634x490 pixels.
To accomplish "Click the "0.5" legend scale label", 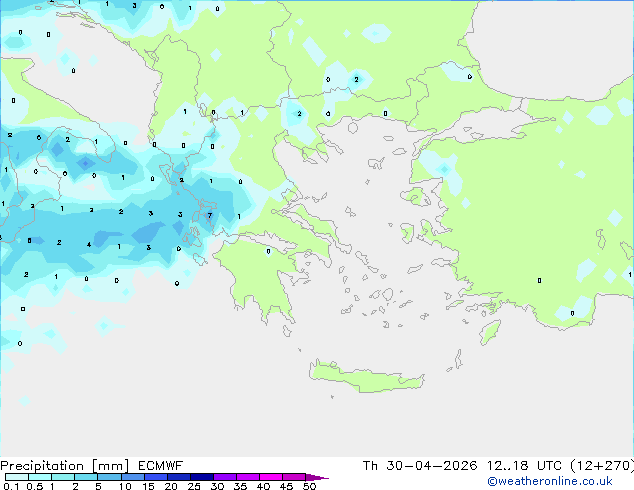I will click(x=35, y=486).
